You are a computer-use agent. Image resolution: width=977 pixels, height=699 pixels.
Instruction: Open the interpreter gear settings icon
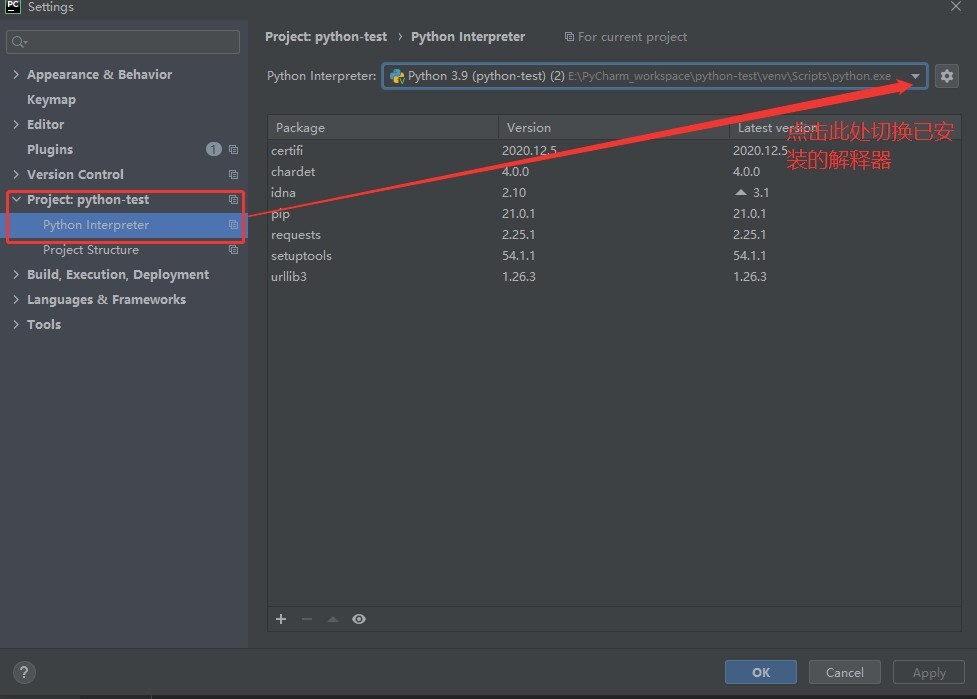[946, 76]
